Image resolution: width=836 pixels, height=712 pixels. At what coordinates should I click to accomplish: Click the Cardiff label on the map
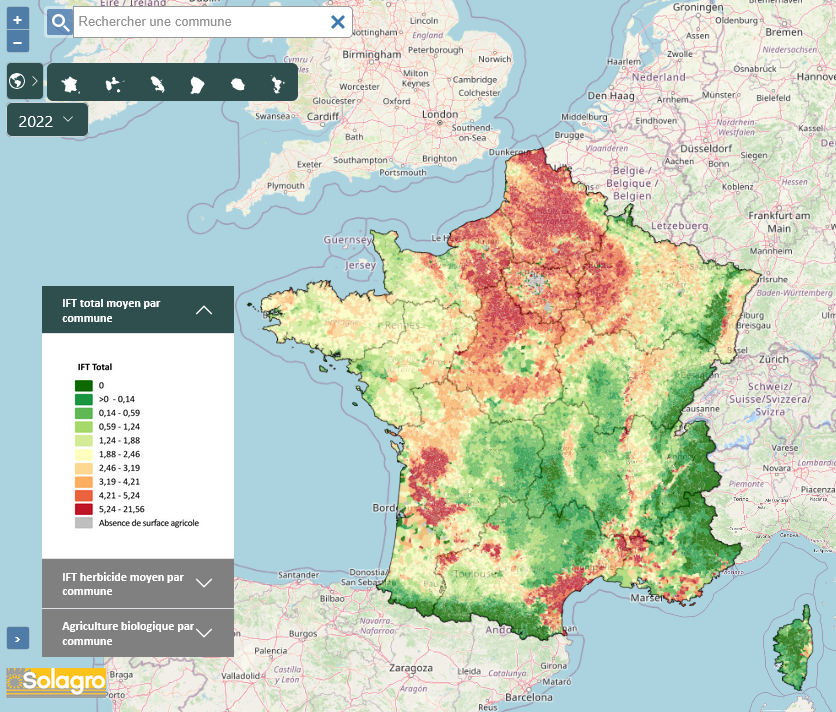pos(323,117)
